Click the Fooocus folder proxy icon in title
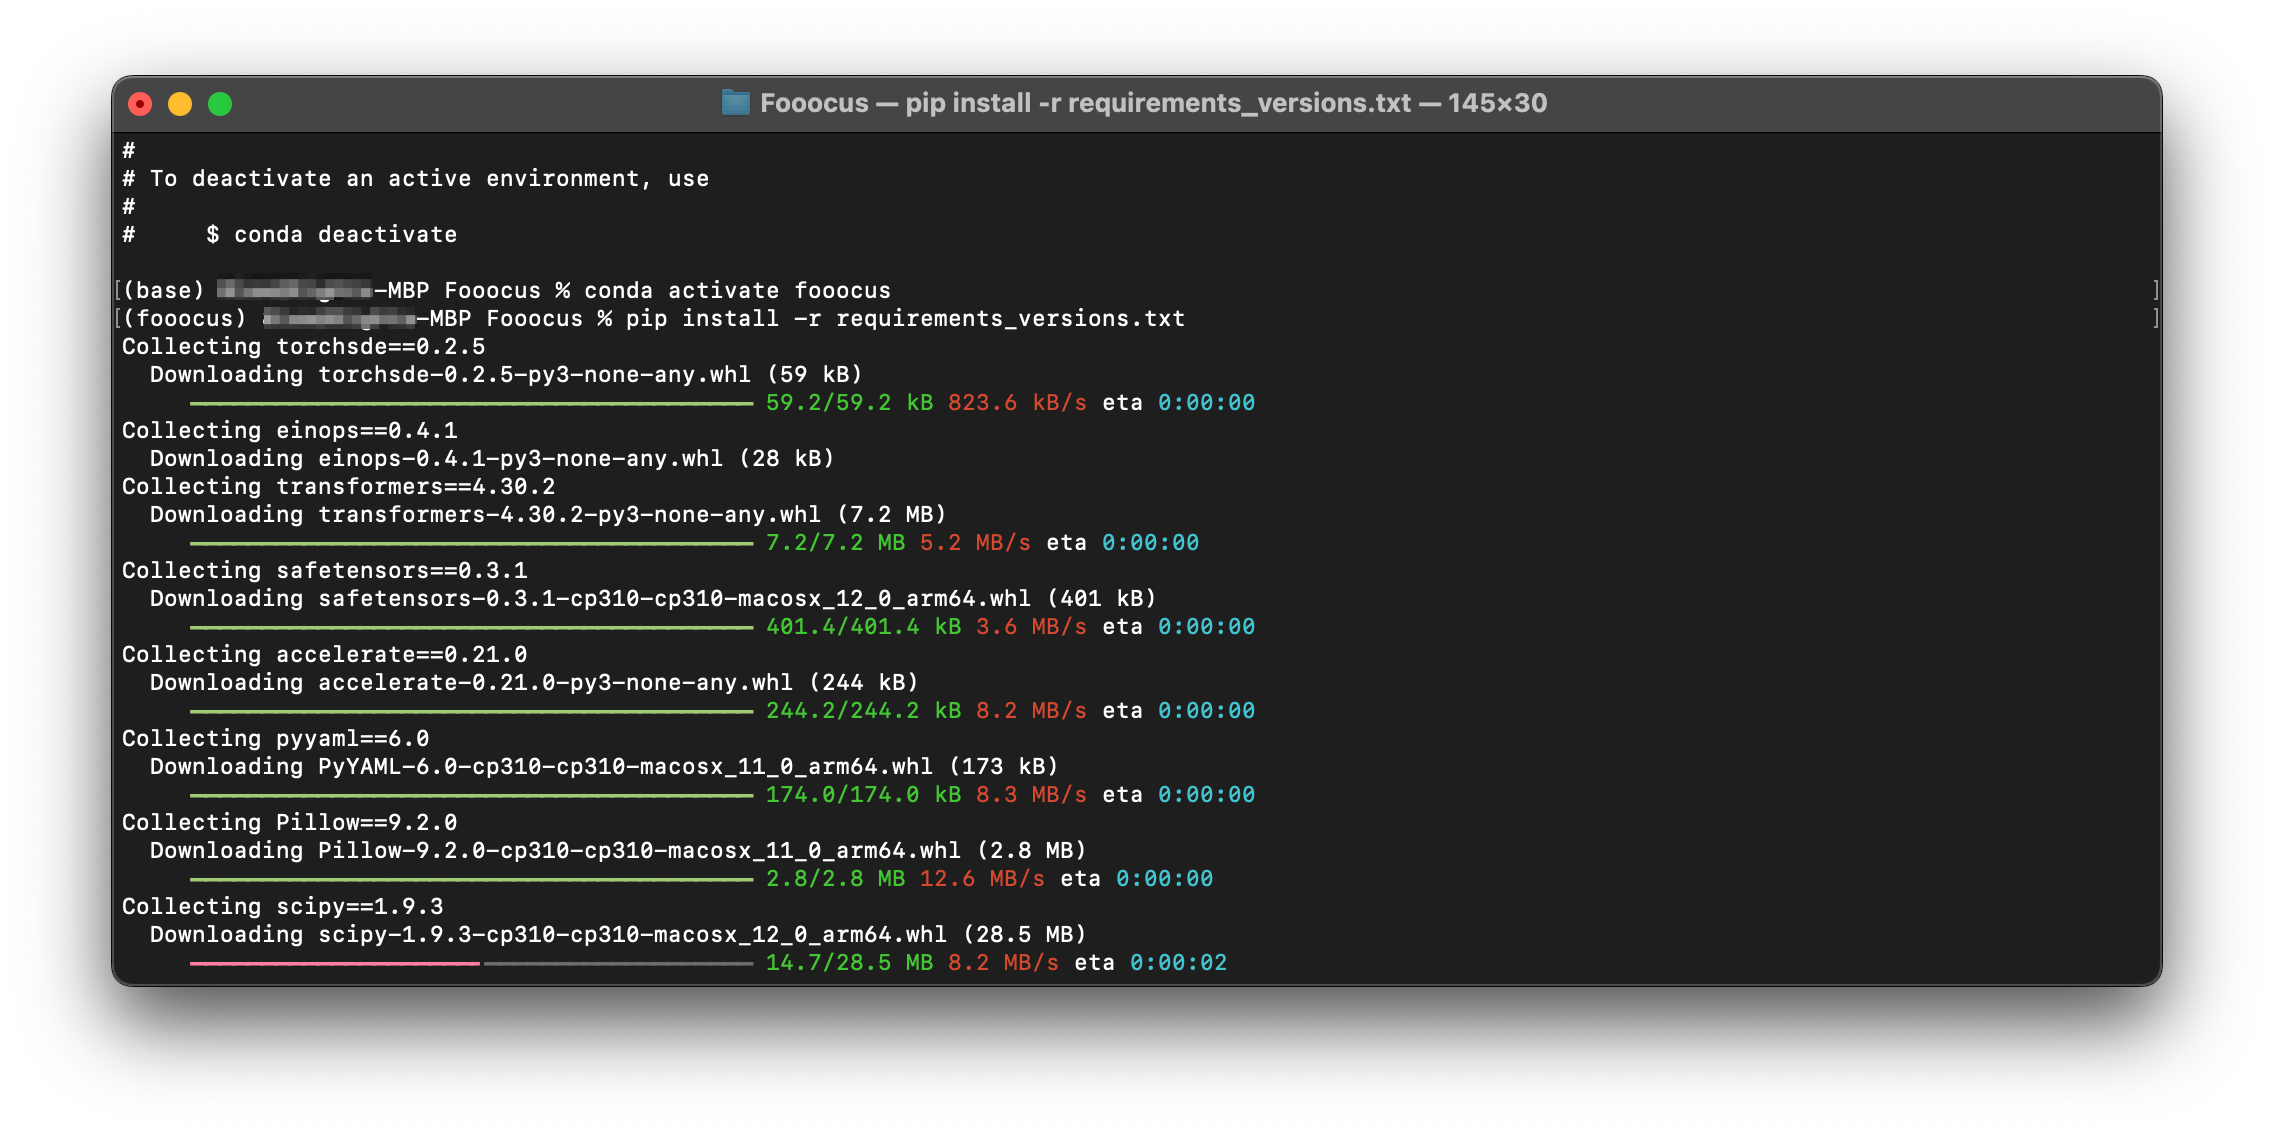 tap(735, 103)
